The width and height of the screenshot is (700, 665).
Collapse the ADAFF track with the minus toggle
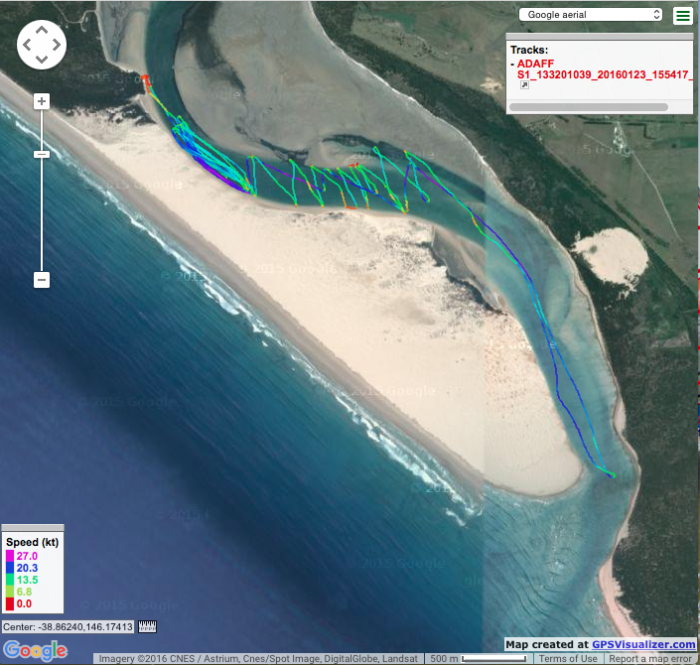(512, 63)
